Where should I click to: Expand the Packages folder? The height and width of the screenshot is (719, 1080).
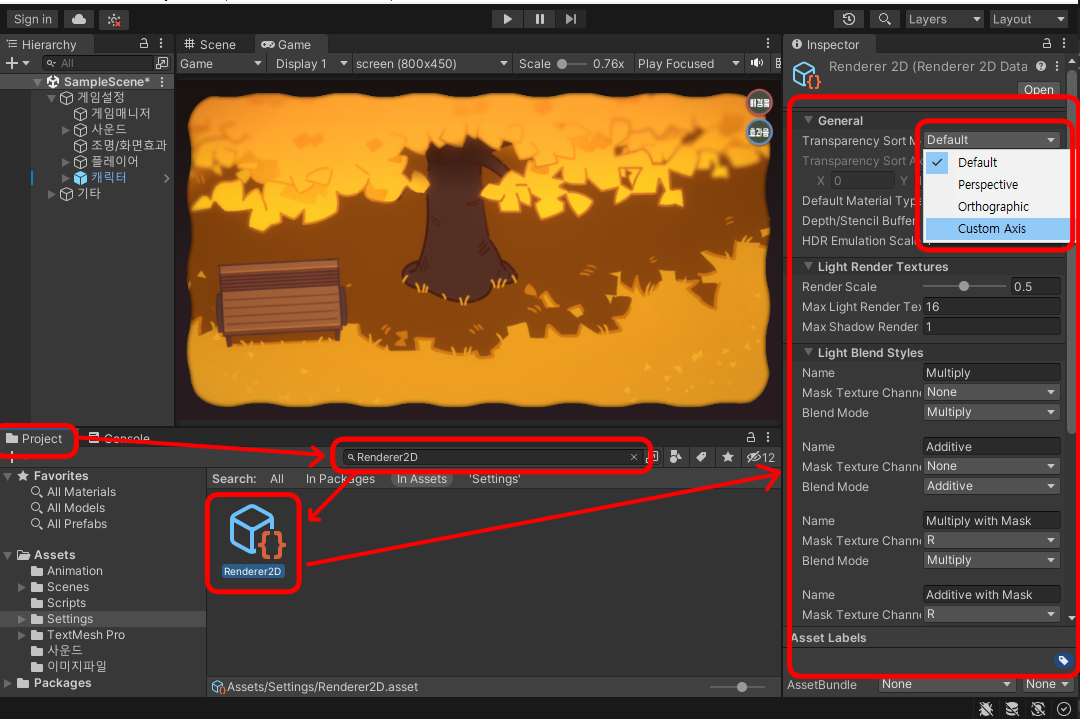tap(8, 683)
